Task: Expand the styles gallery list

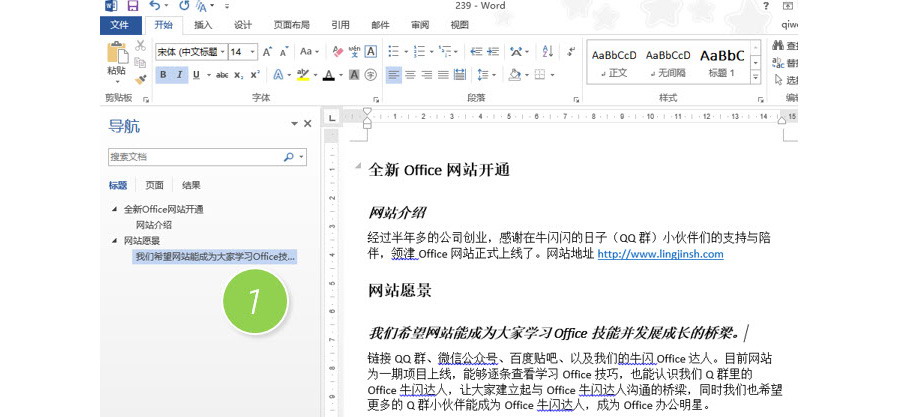Action: [x=755, y=76]
